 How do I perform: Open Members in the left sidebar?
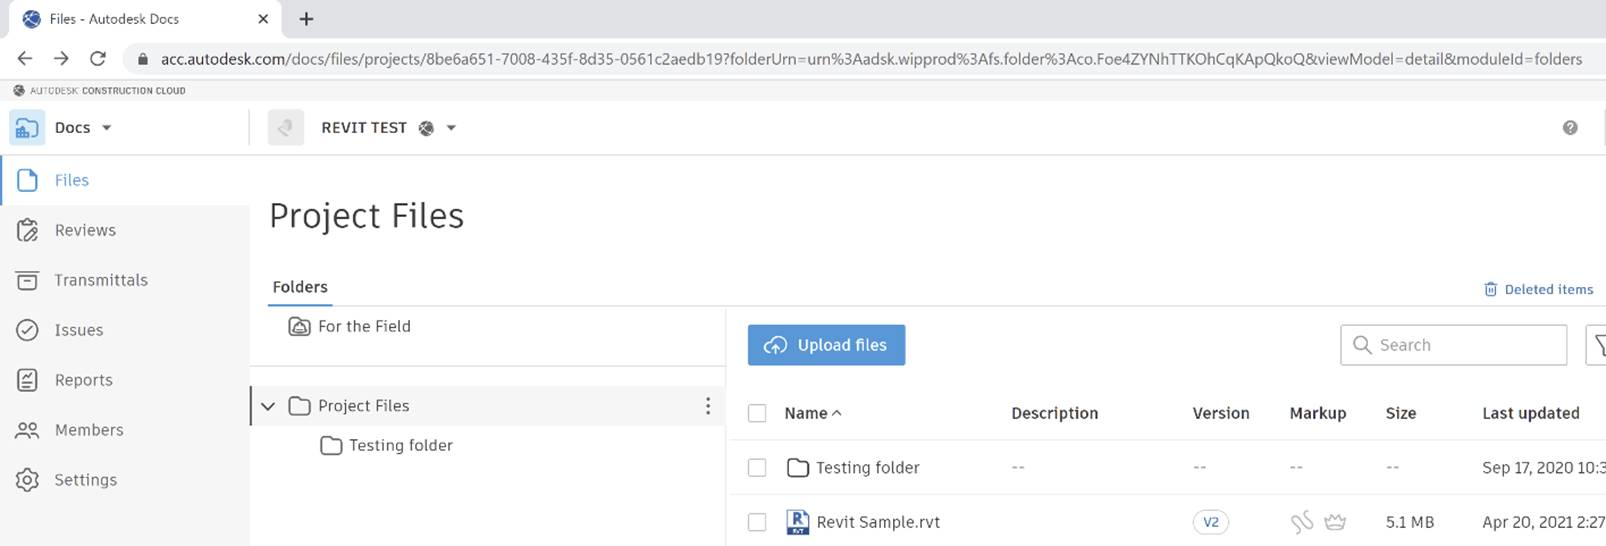point(125,430)
